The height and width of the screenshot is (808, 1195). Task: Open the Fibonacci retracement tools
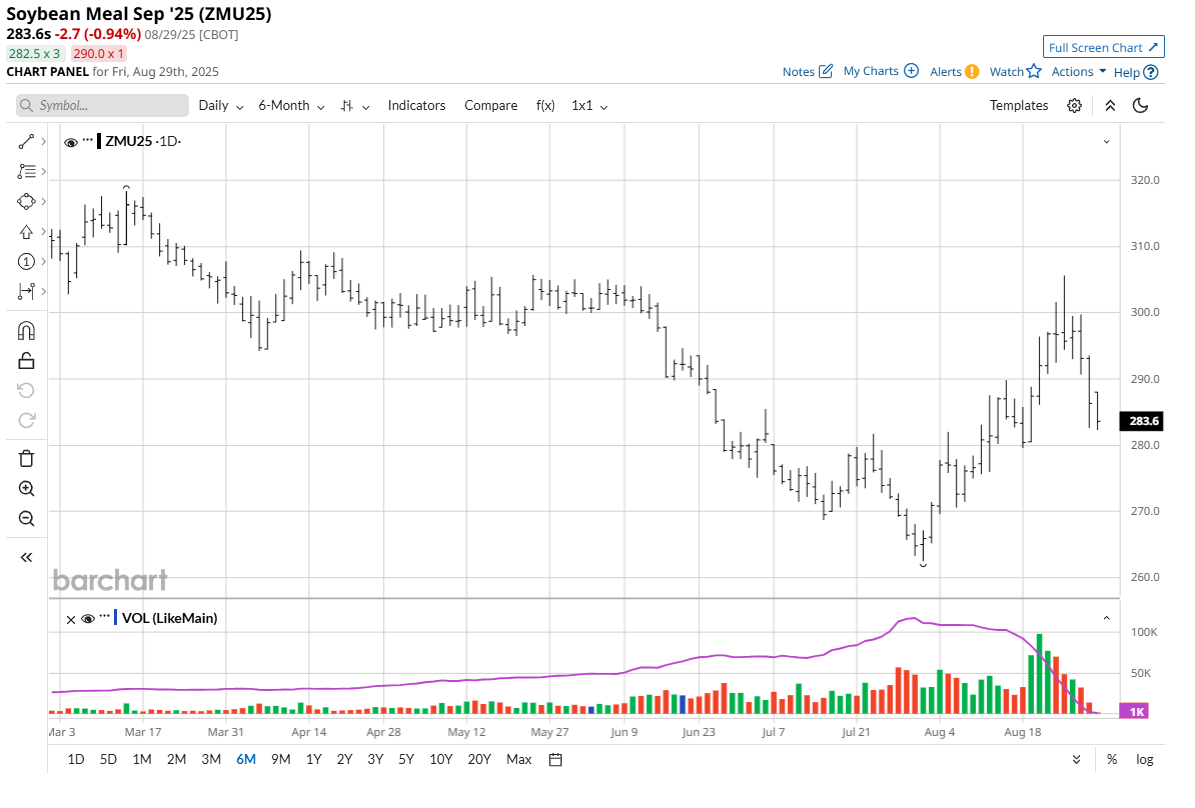click(26, 172)
